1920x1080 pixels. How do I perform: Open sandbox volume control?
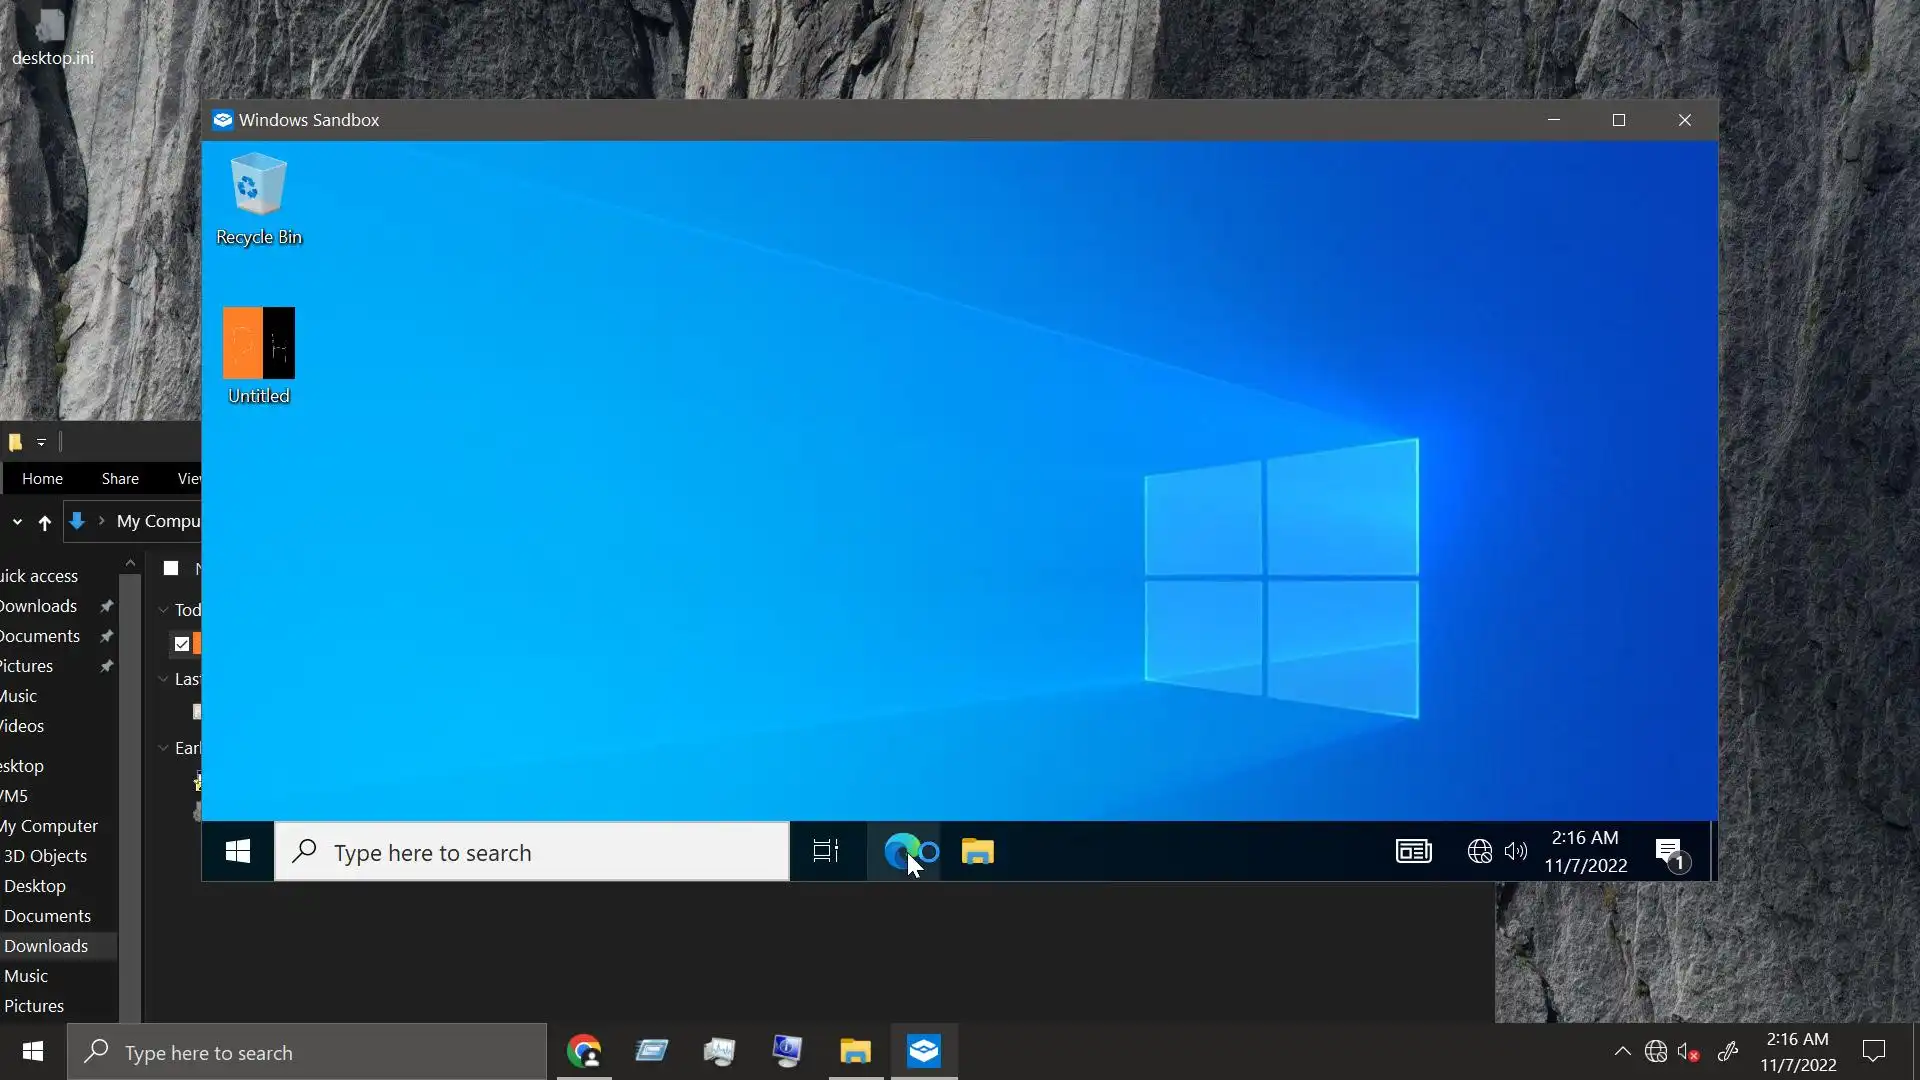[x=1516, y=852]
